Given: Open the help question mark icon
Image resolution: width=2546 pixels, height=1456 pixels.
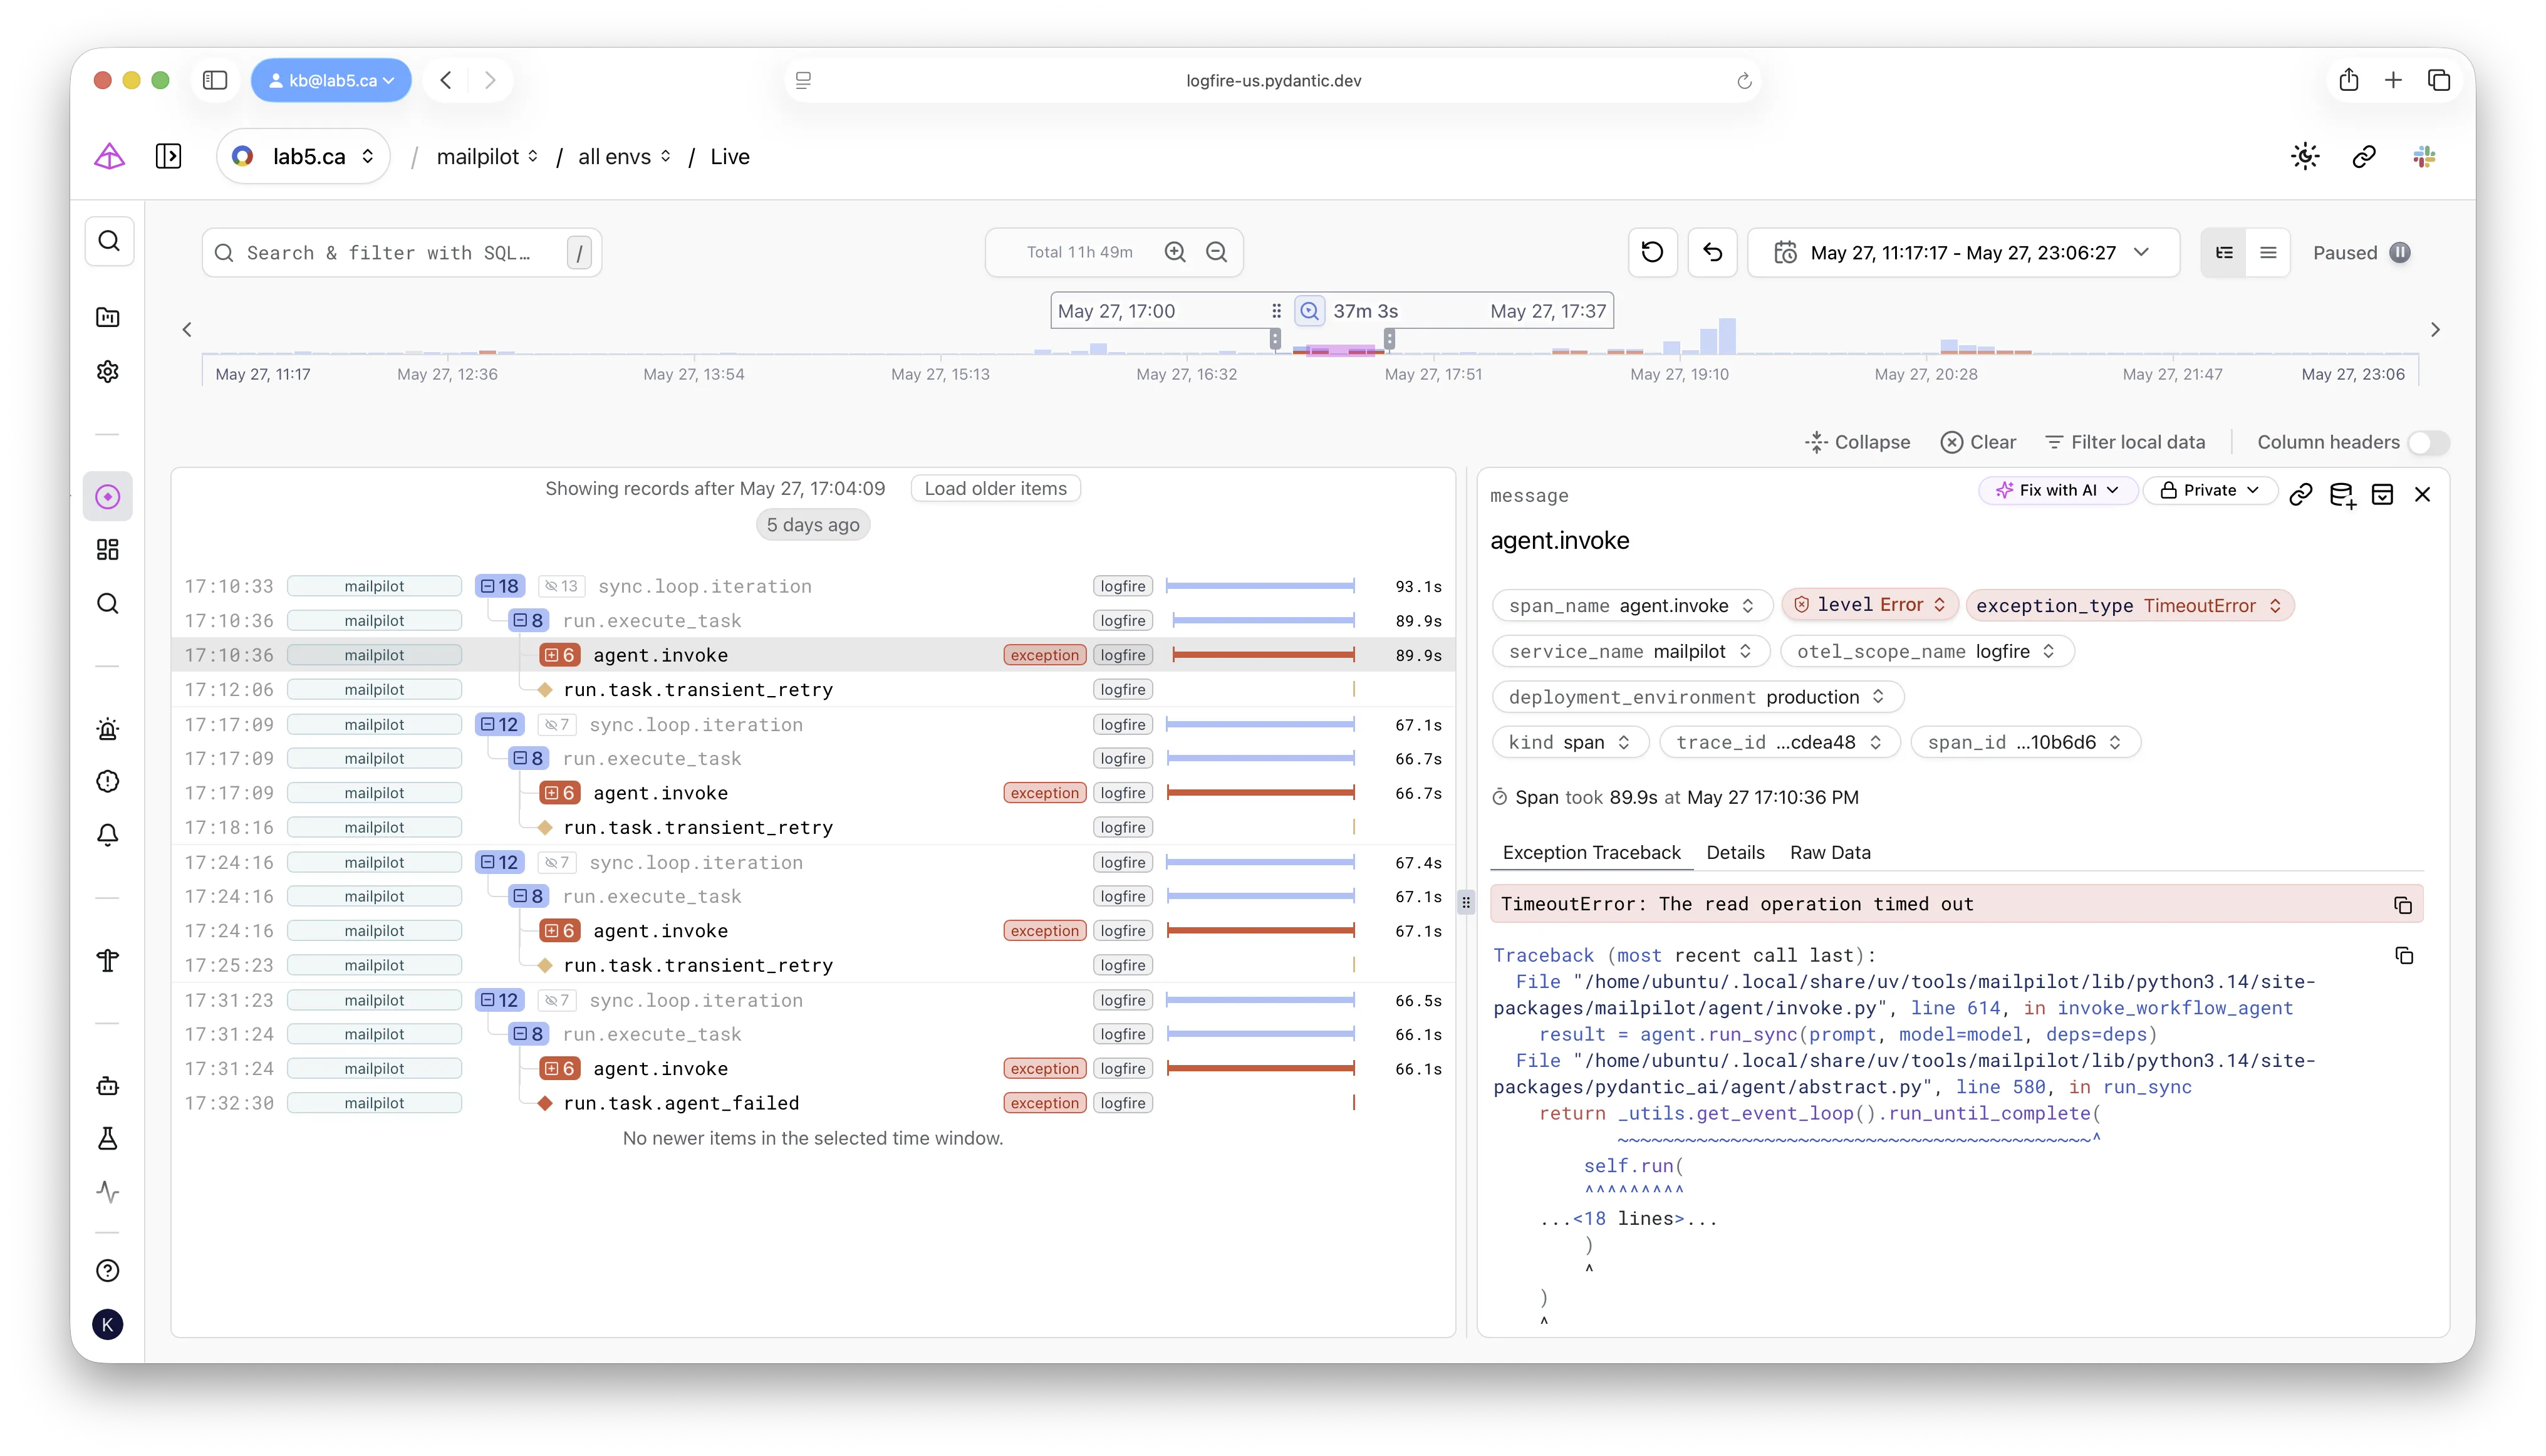Looking at the screenshot, I should click(108, 1271).
